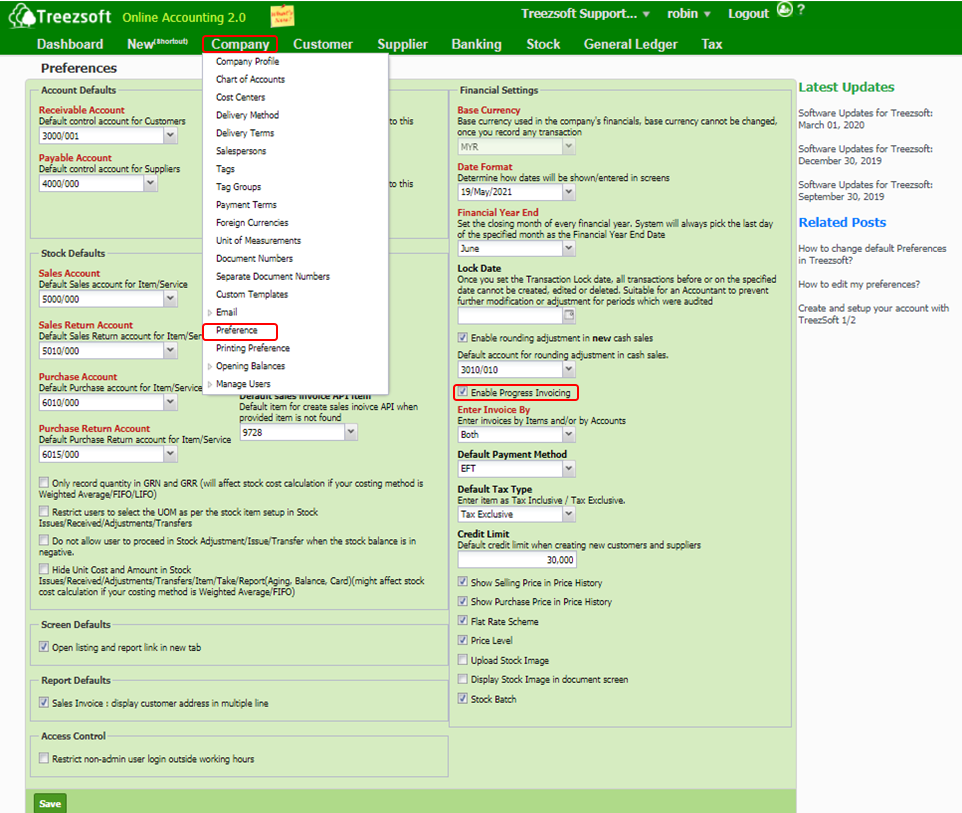
Task: Click the Credit Limit input field
Action: click(x=517, y=560)
